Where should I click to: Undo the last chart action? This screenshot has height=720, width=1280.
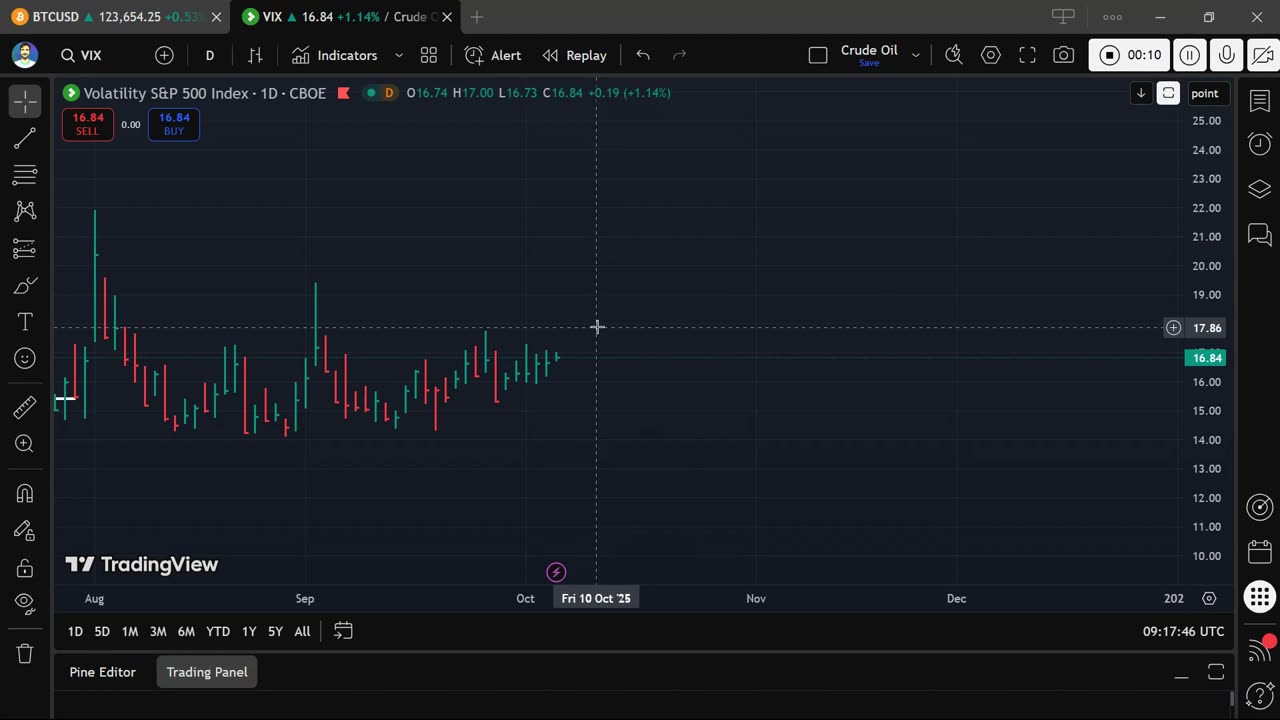643,56
